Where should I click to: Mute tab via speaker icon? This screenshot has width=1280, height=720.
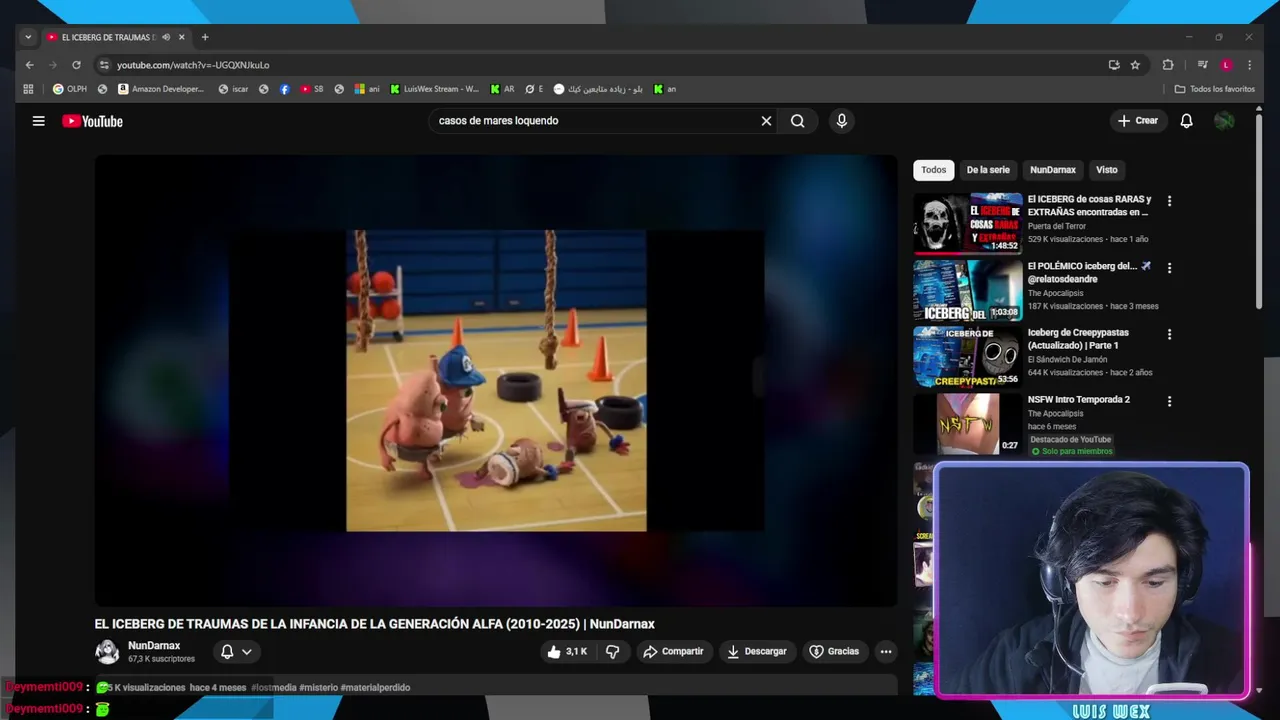(x=166, y=37)
